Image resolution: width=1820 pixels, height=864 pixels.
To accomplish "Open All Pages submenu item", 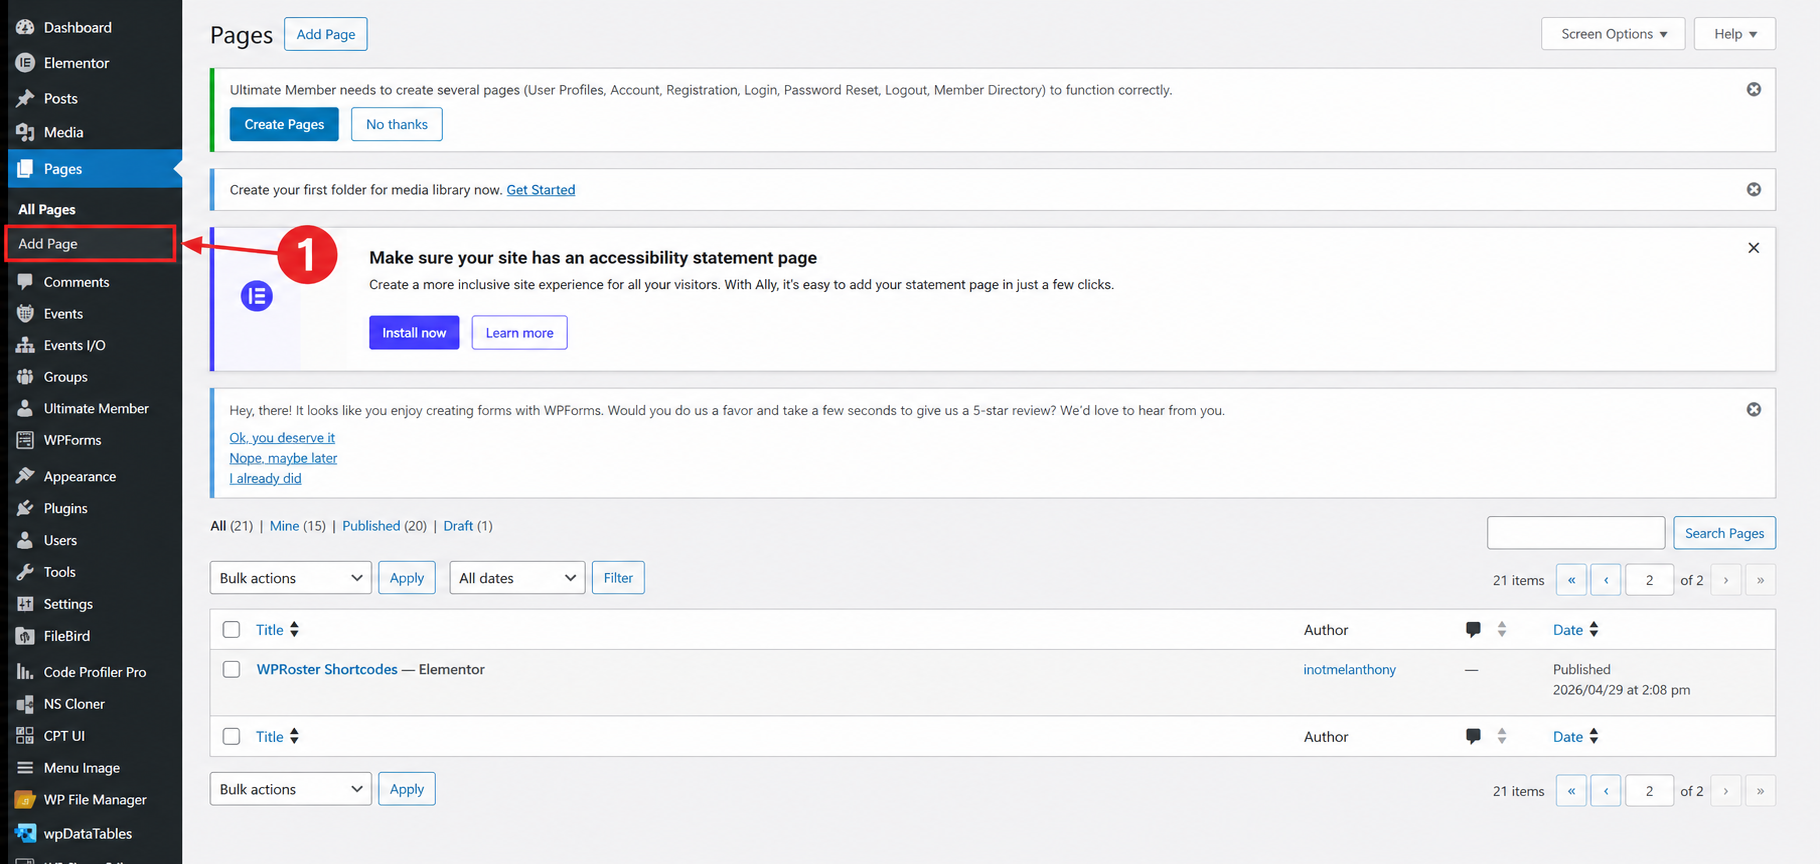I will [47, 210].
